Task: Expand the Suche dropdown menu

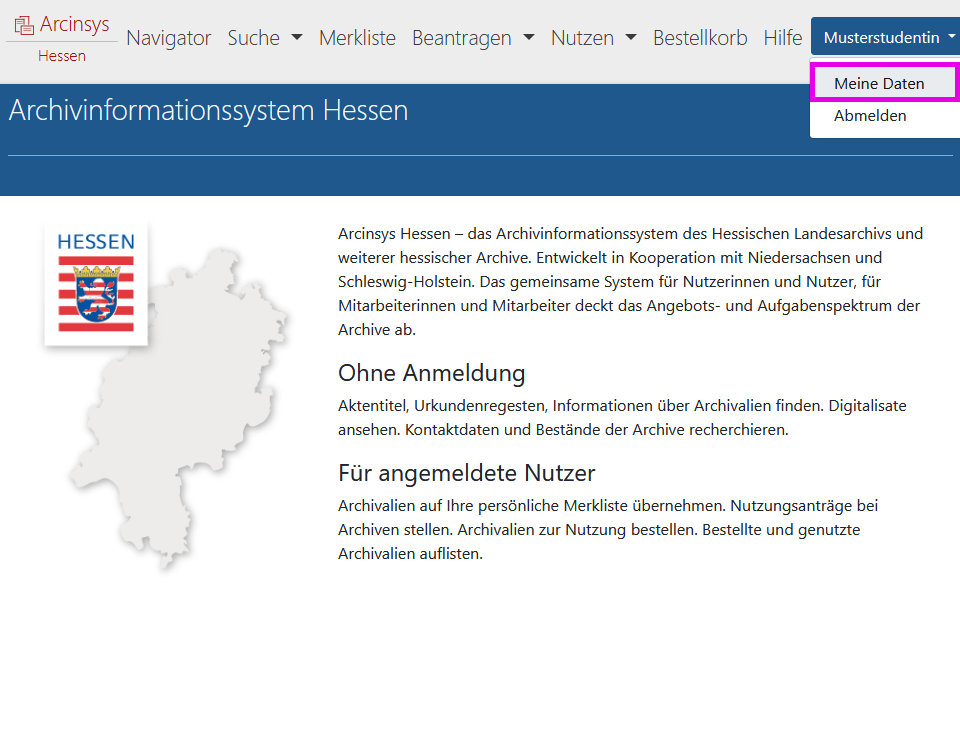Action: pyautogui.click(x=264, y=38)
